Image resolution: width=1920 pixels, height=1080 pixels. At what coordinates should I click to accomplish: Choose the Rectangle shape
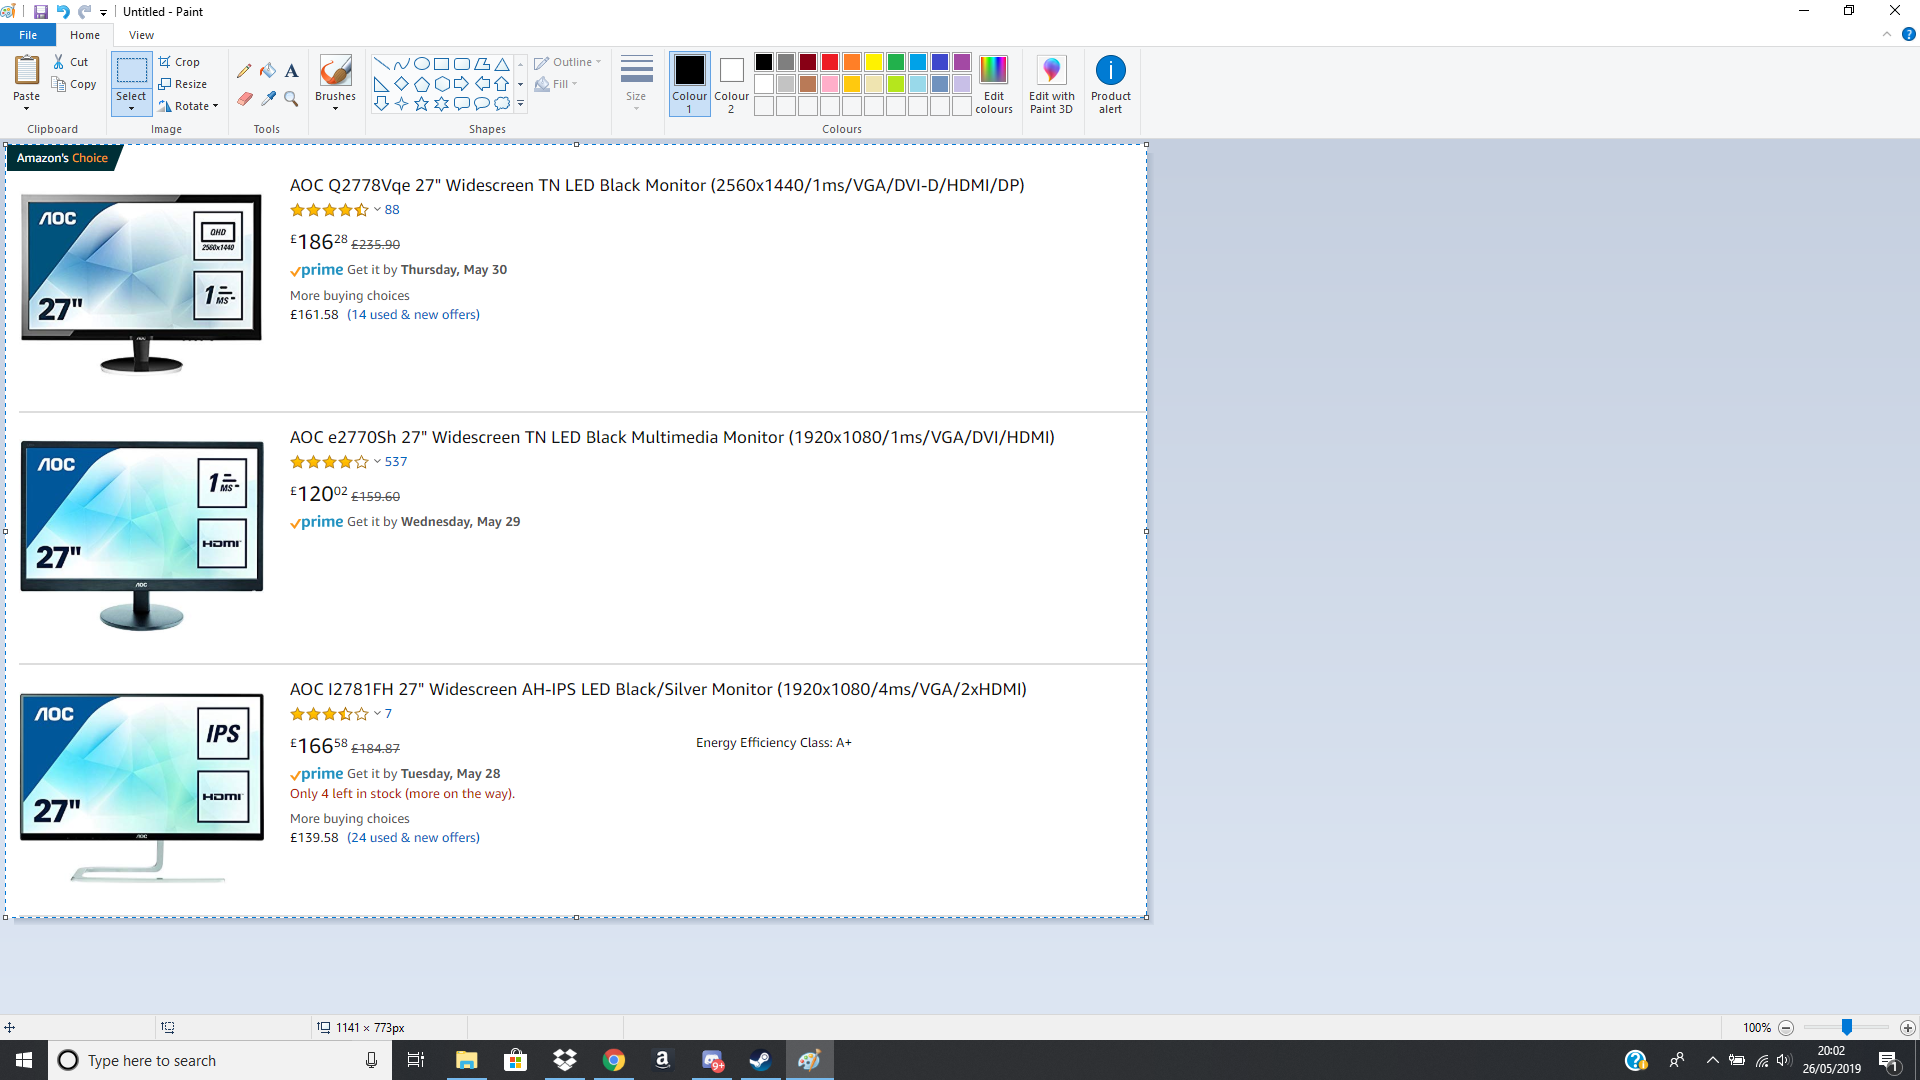tap(441, 63)
